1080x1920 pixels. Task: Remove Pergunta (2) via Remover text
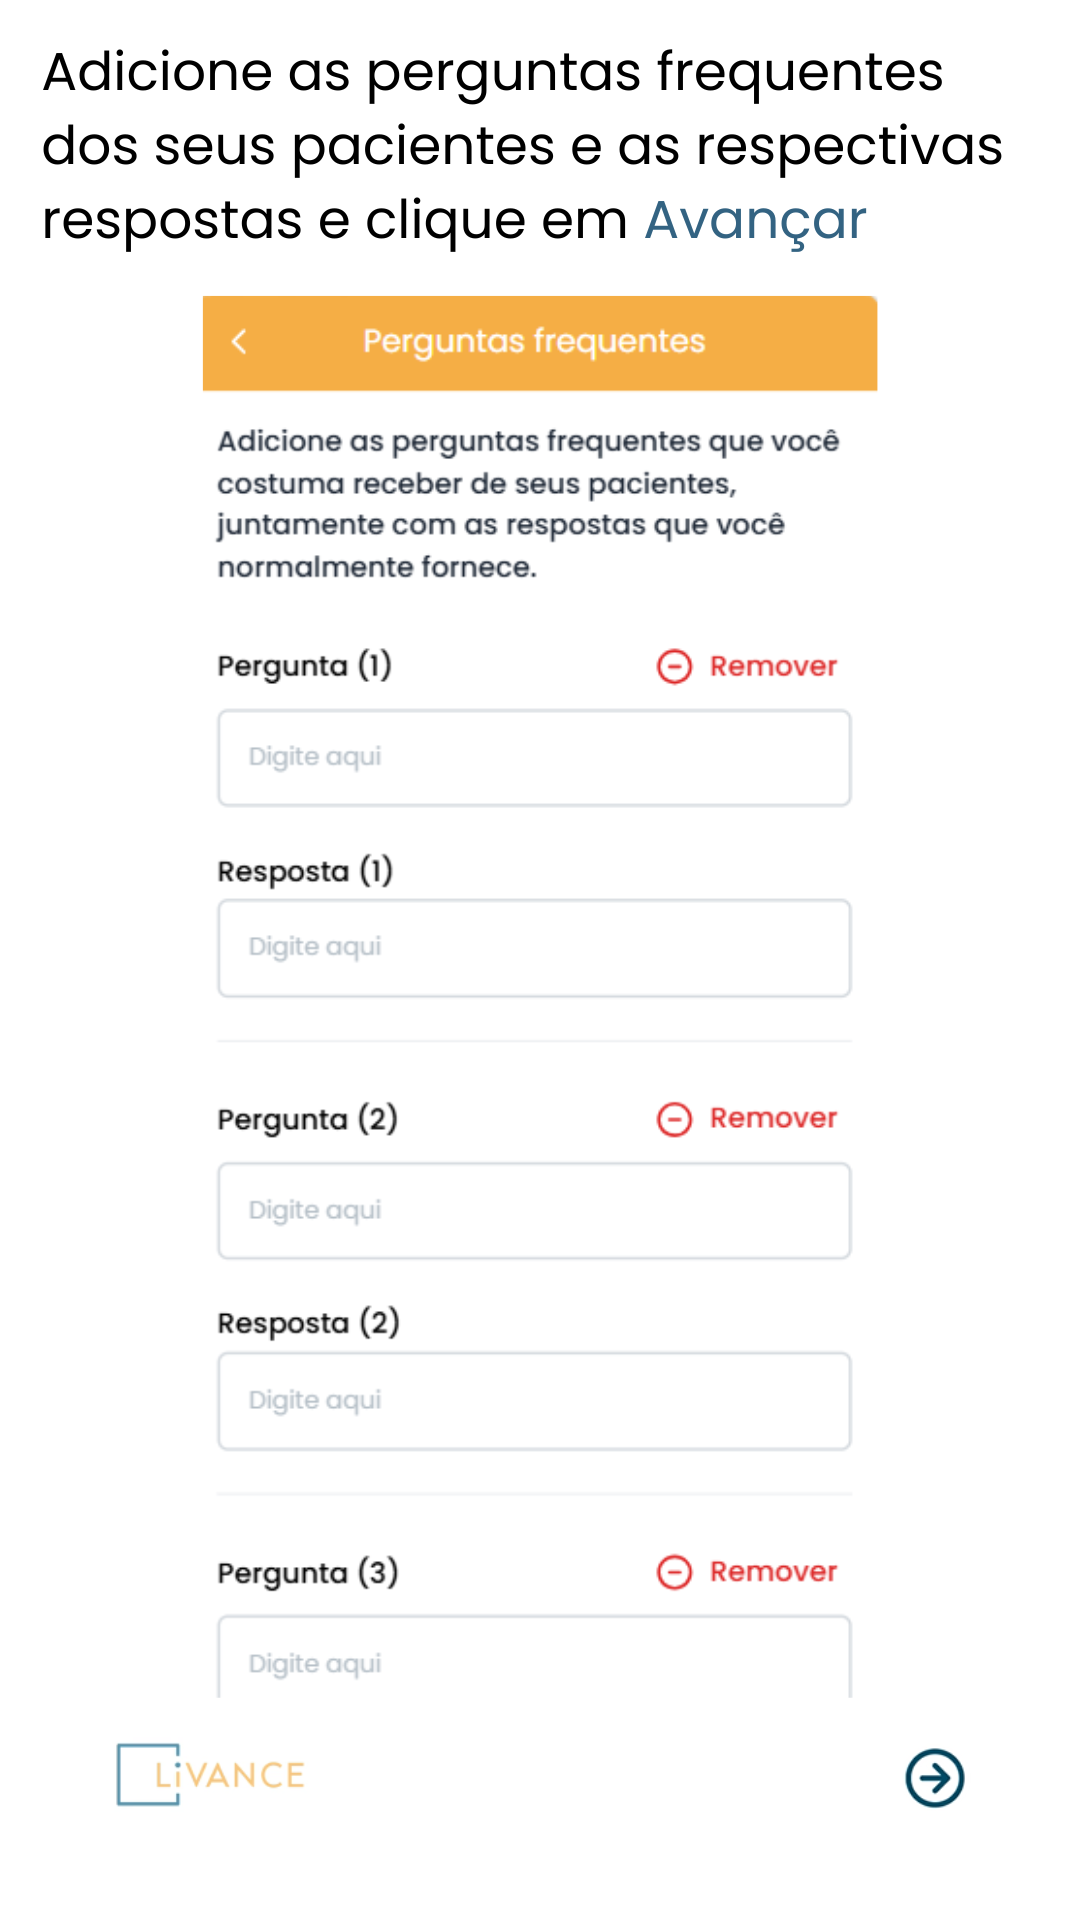click(773, 1118)
